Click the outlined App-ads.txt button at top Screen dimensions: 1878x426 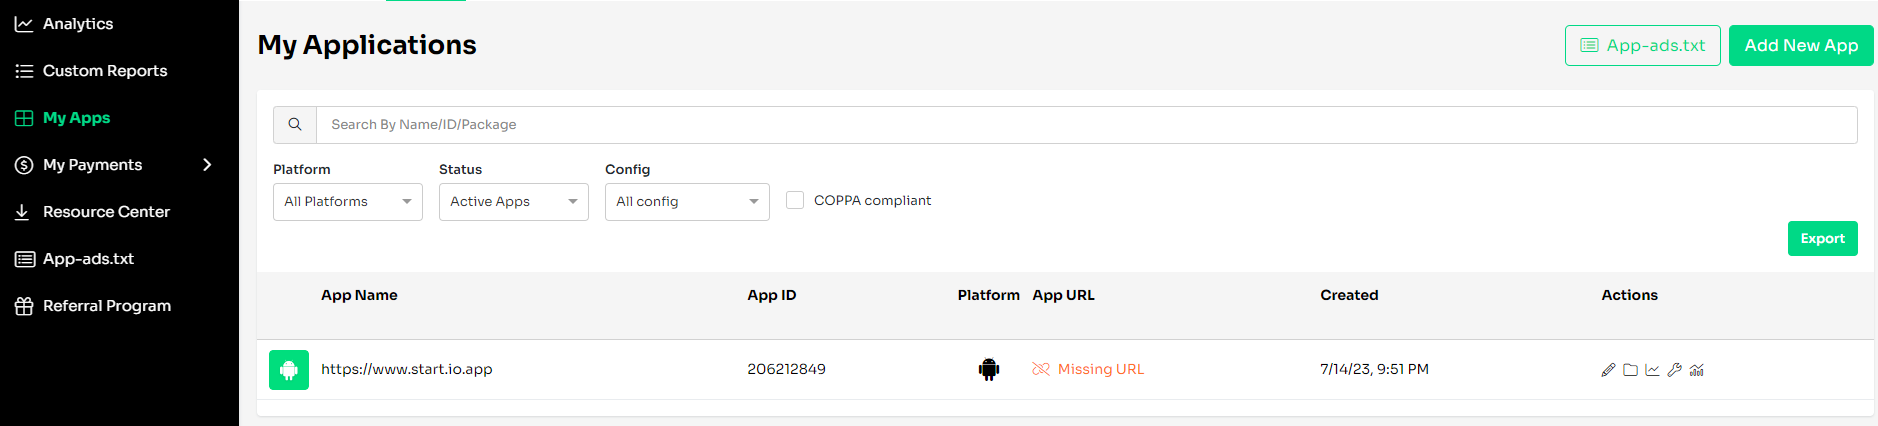[x=1643, y=45]
